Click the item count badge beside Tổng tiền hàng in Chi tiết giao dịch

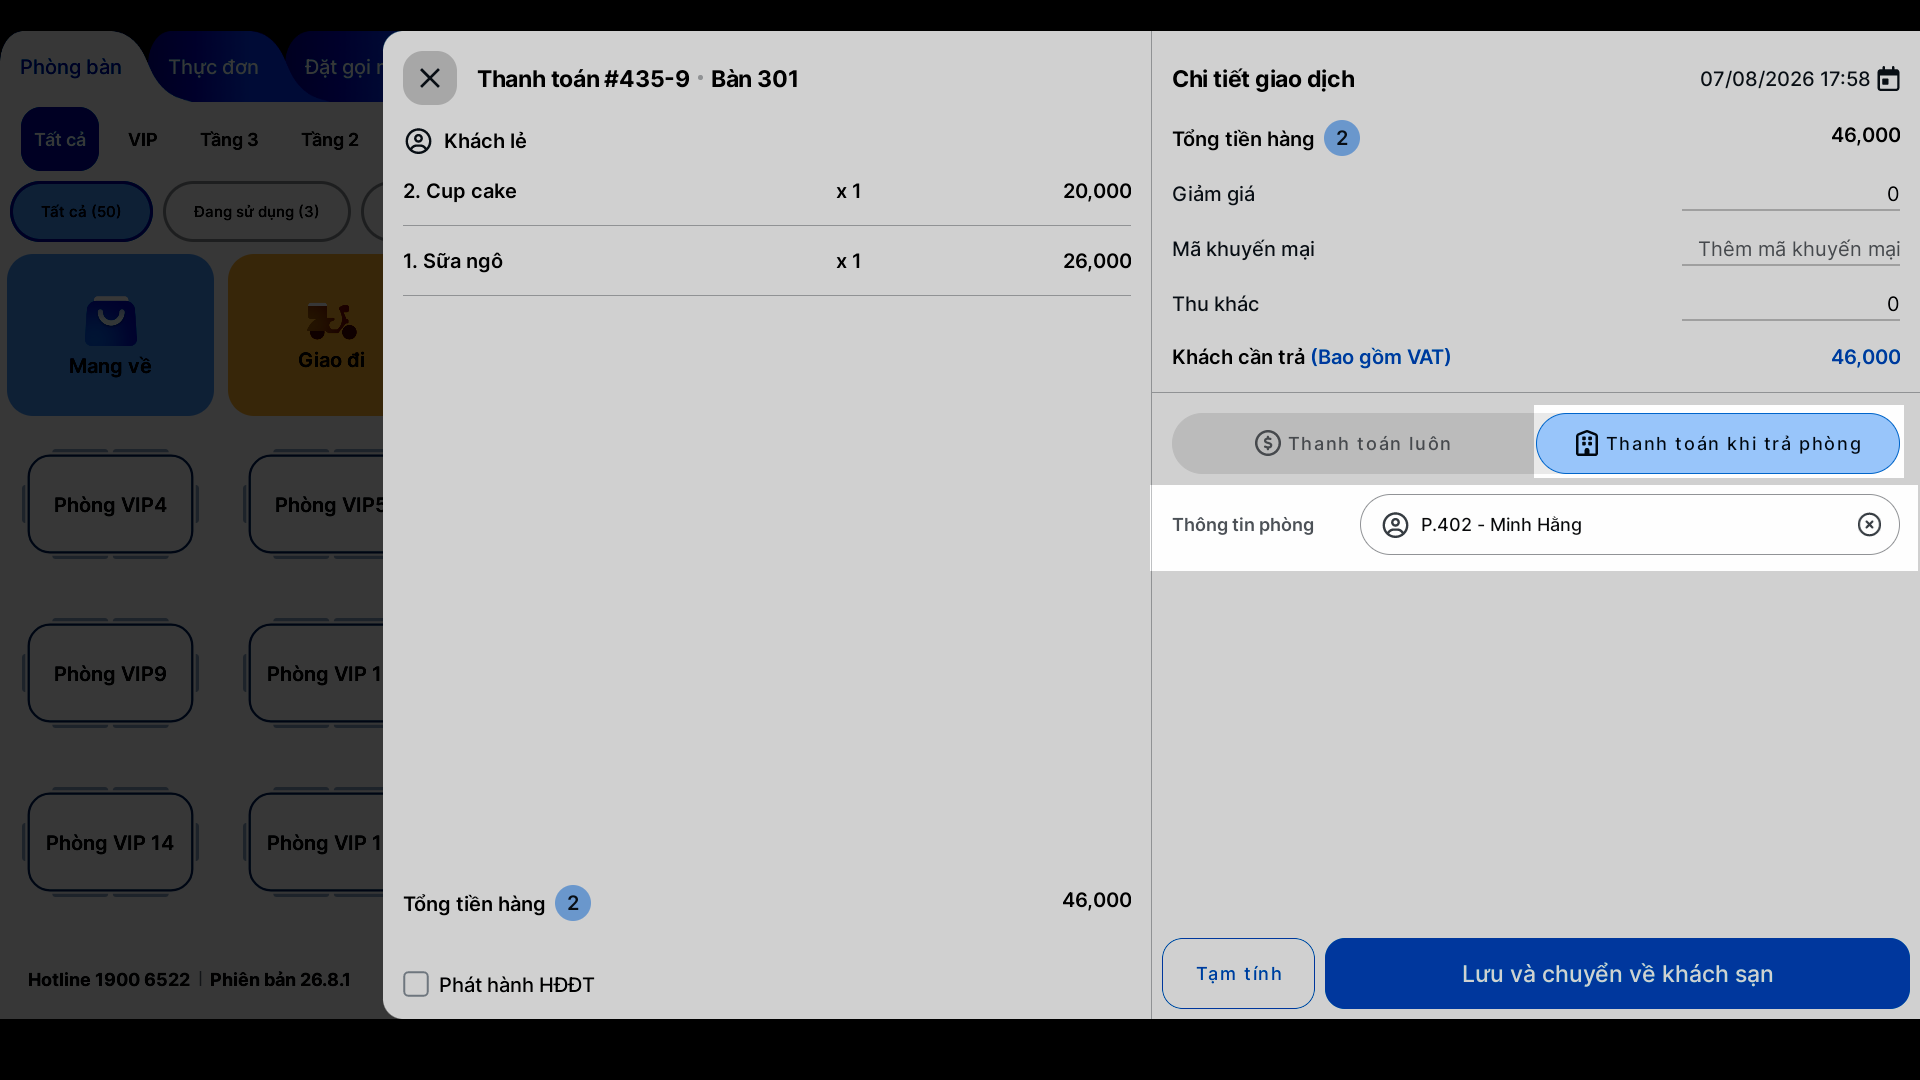pyautogui.click(x=1342, y=138)
